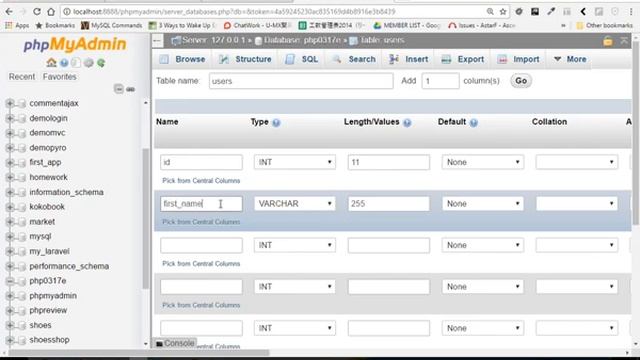Click the Table name field

click(x=301, y=81)
